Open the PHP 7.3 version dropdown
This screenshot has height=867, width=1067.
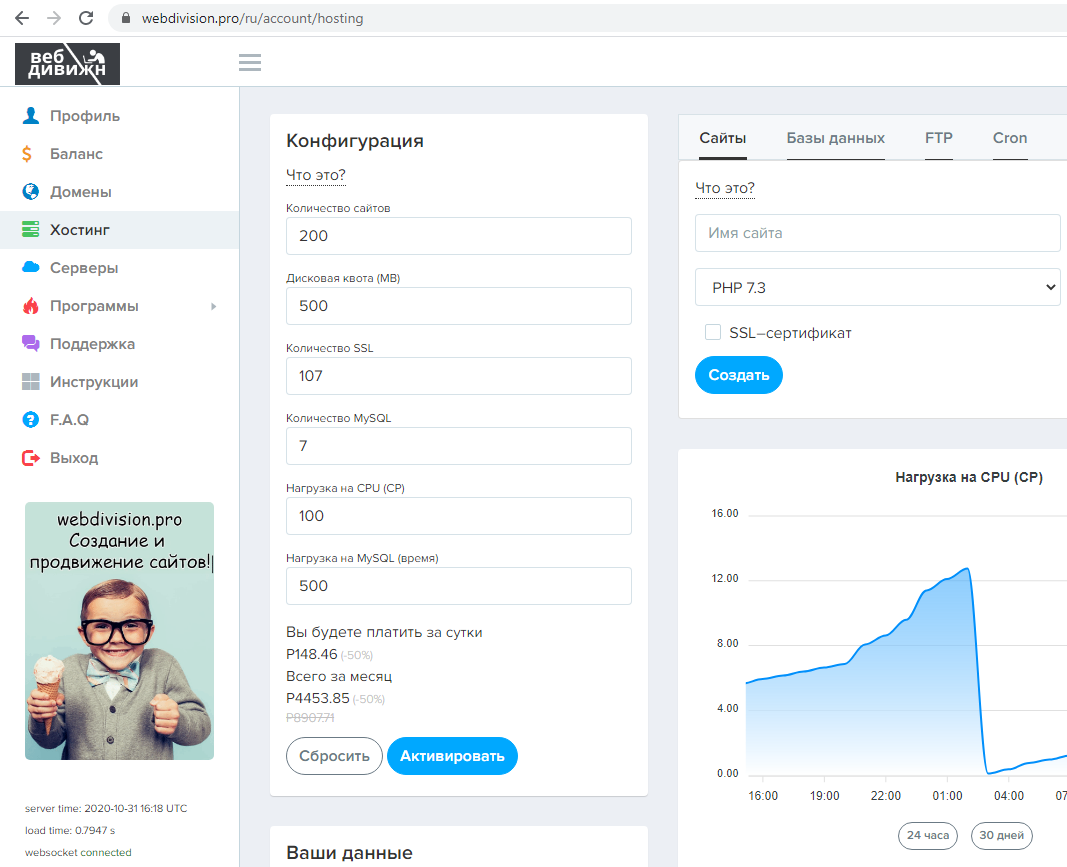pos(877,287)
